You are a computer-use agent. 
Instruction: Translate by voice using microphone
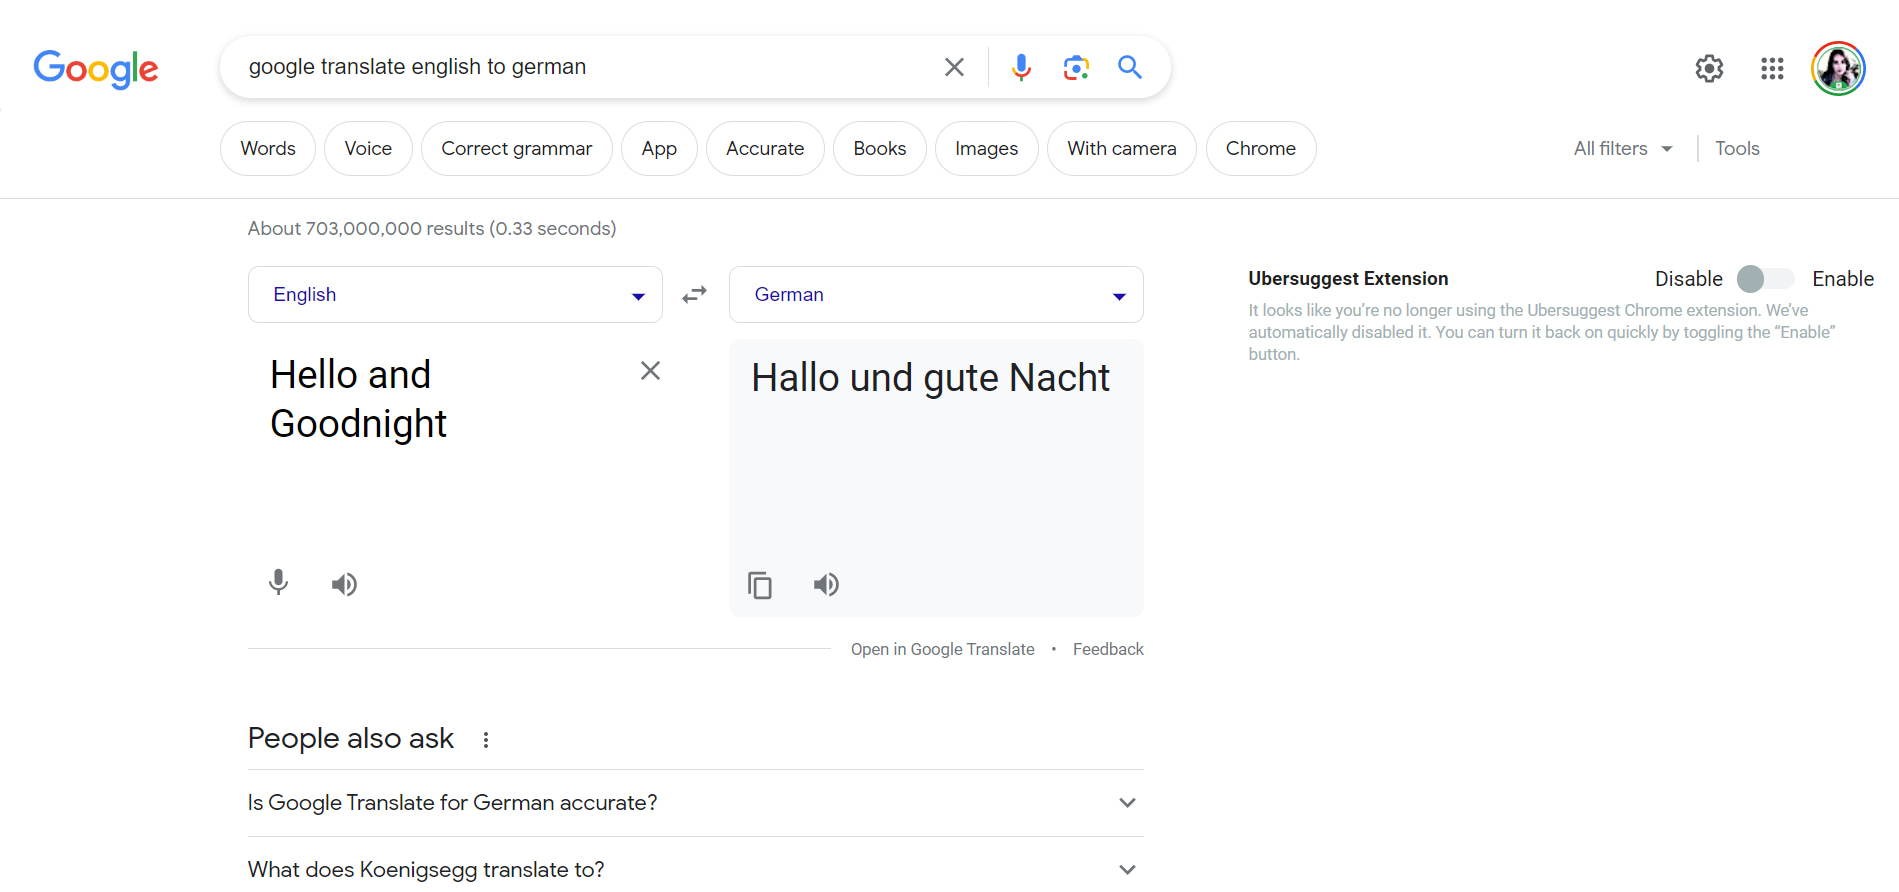pyautogui.click(x=279, y=583)
